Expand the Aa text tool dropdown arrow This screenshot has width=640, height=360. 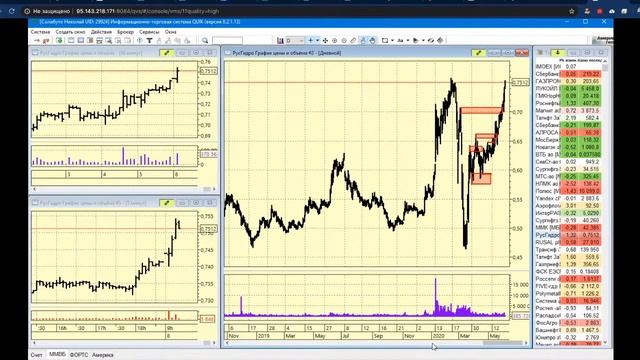click(408, 40)
